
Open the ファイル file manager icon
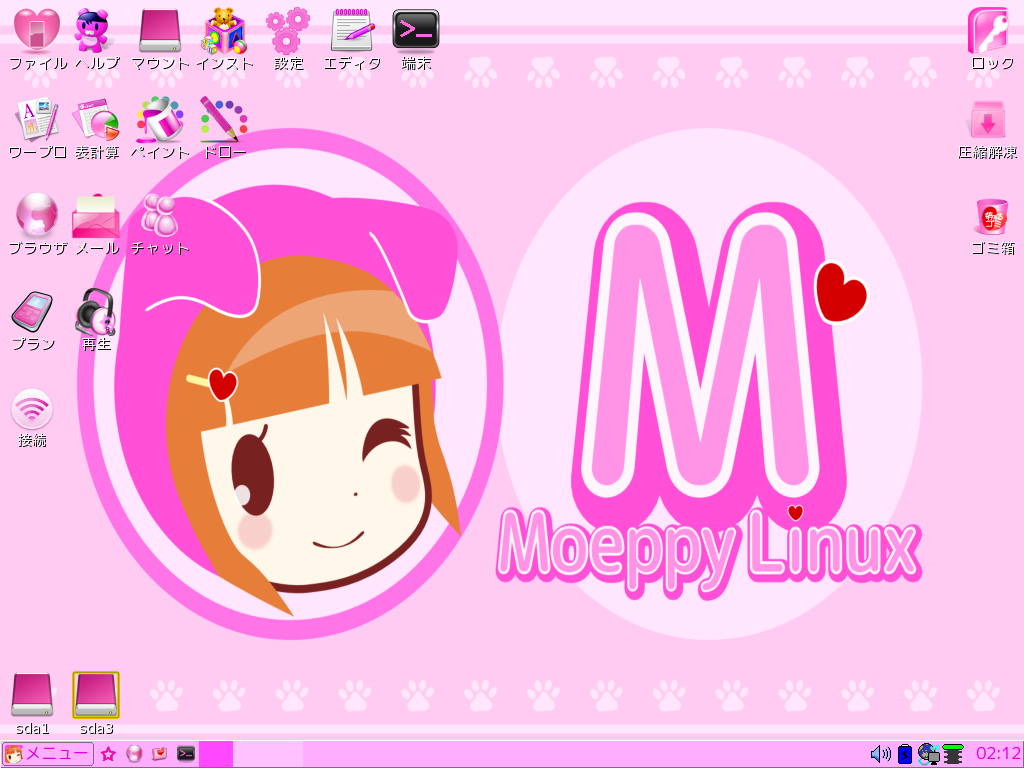tap(37, 30)
